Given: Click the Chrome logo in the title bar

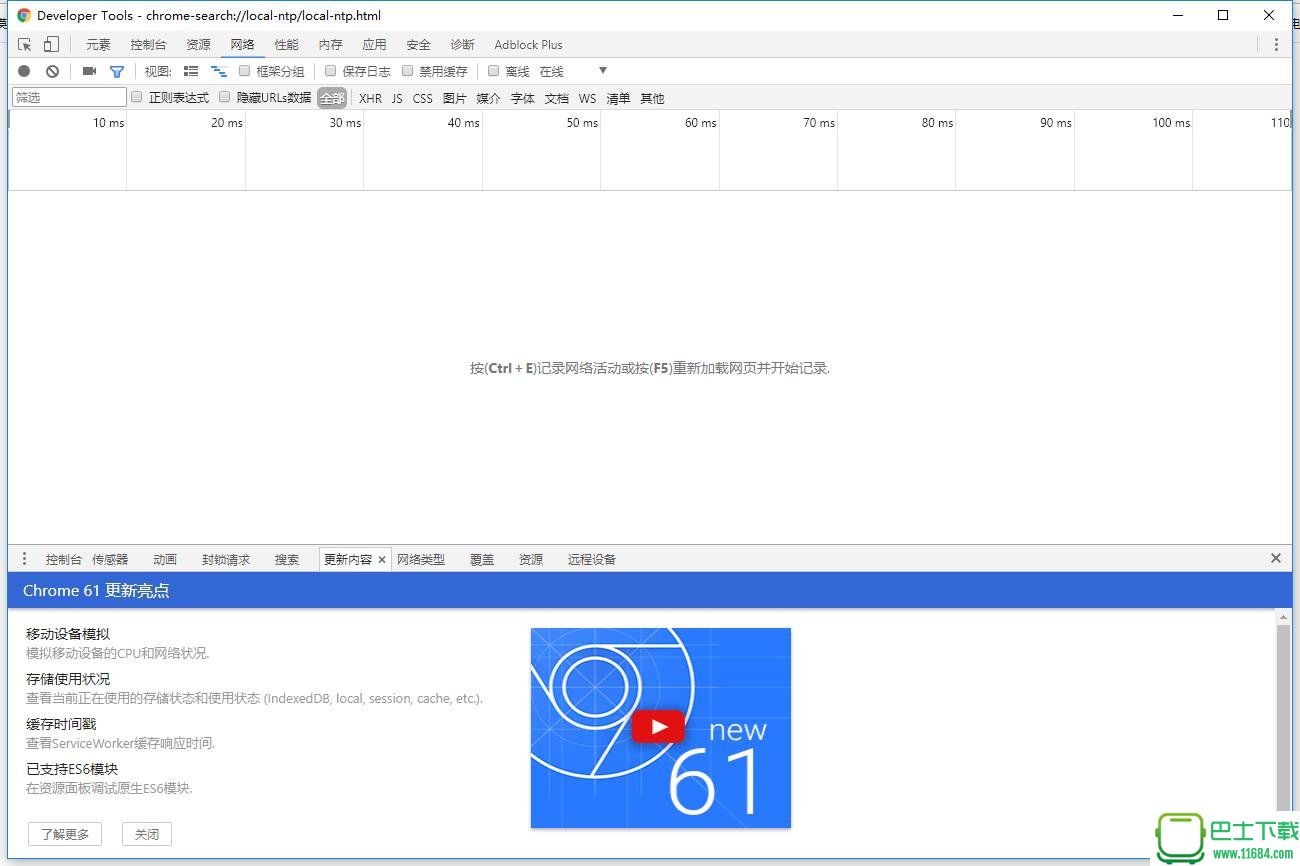Looking at the screenshot, I should (x=24, y=15).
